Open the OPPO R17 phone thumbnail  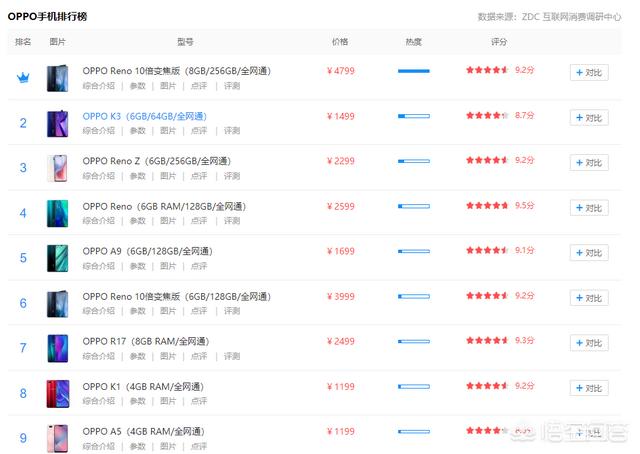click(58, 349)
